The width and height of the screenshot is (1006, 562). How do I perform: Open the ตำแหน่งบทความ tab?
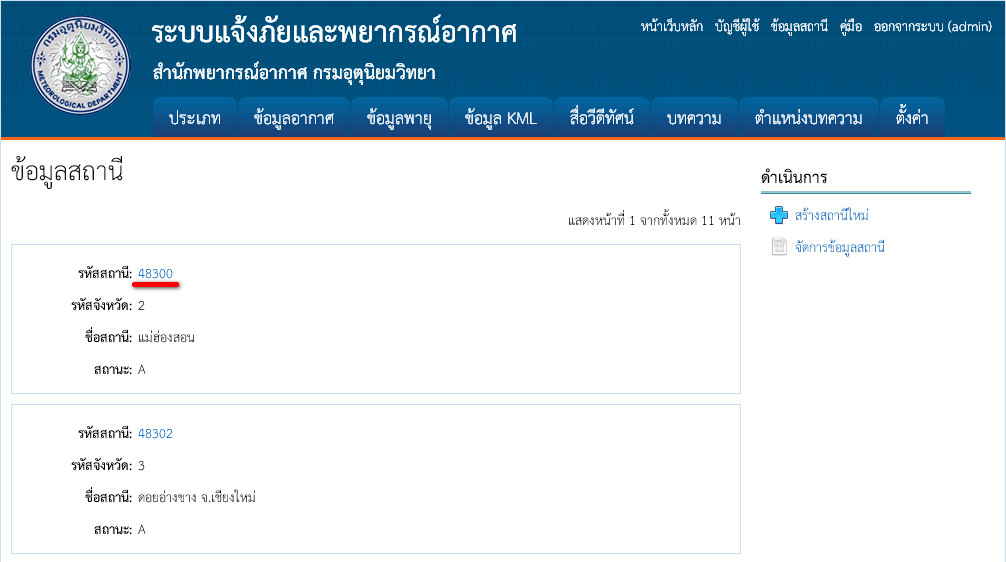tap(808, 118)
